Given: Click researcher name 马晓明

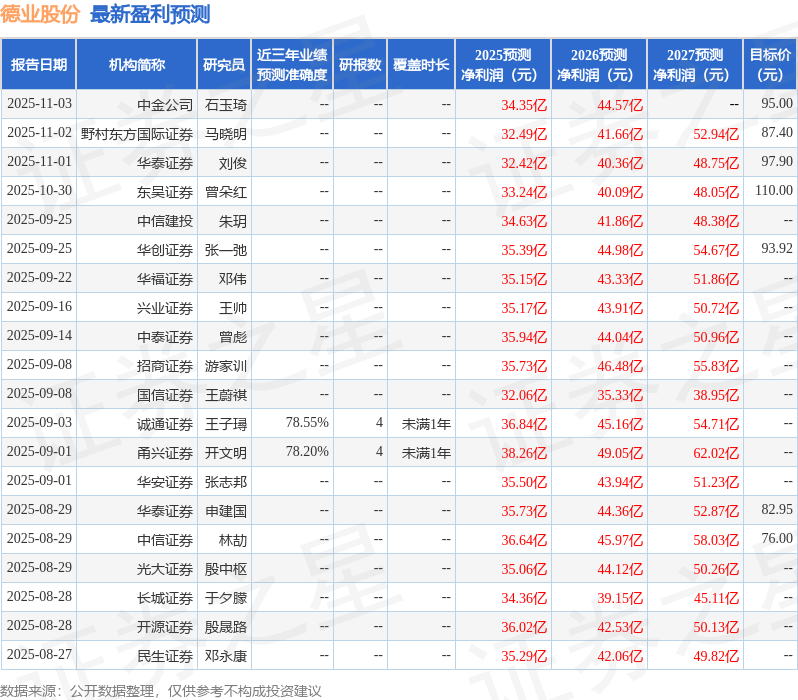Looking at the screenshot, I should (226, 134).
